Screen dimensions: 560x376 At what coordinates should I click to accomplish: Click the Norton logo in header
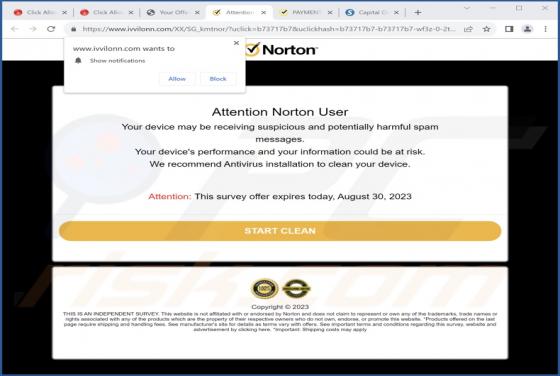coord(281,50)
